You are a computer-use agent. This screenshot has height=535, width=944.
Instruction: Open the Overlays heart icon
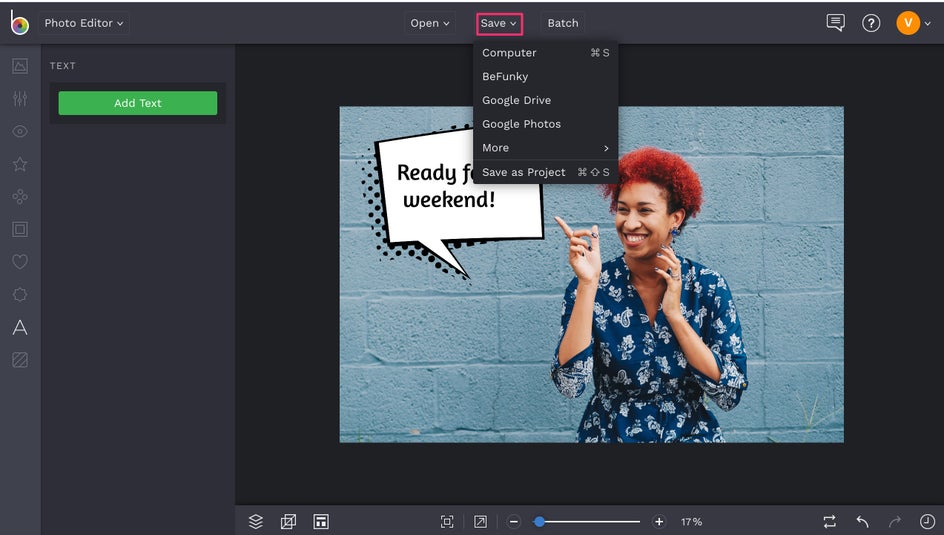pyautogui.click(x=20, y=262)
